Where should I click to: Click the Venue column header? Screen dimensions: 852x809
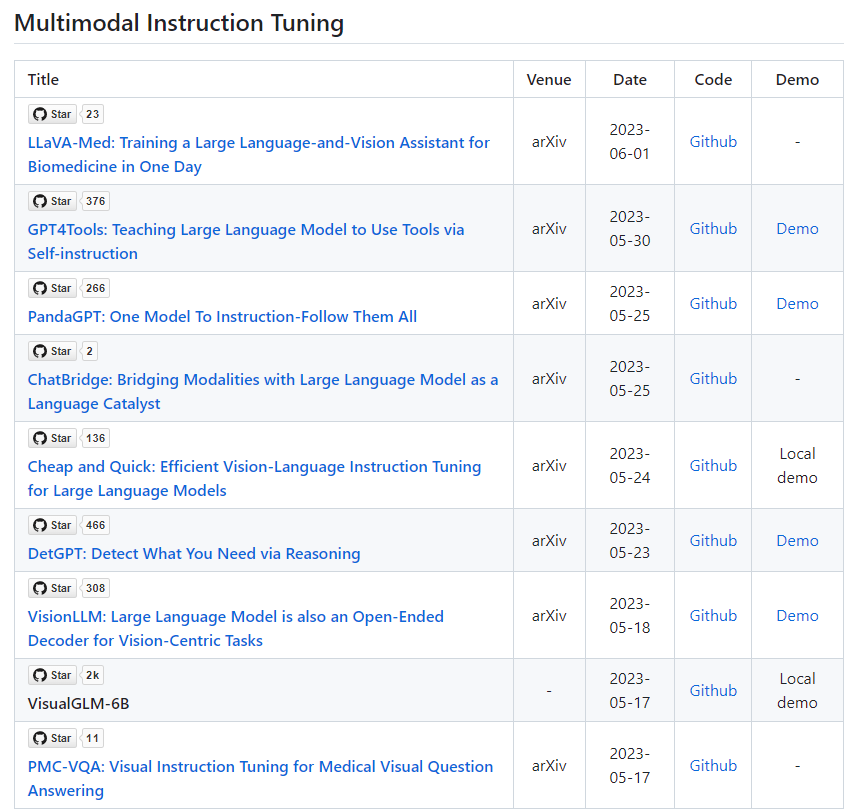pos(549,79)
